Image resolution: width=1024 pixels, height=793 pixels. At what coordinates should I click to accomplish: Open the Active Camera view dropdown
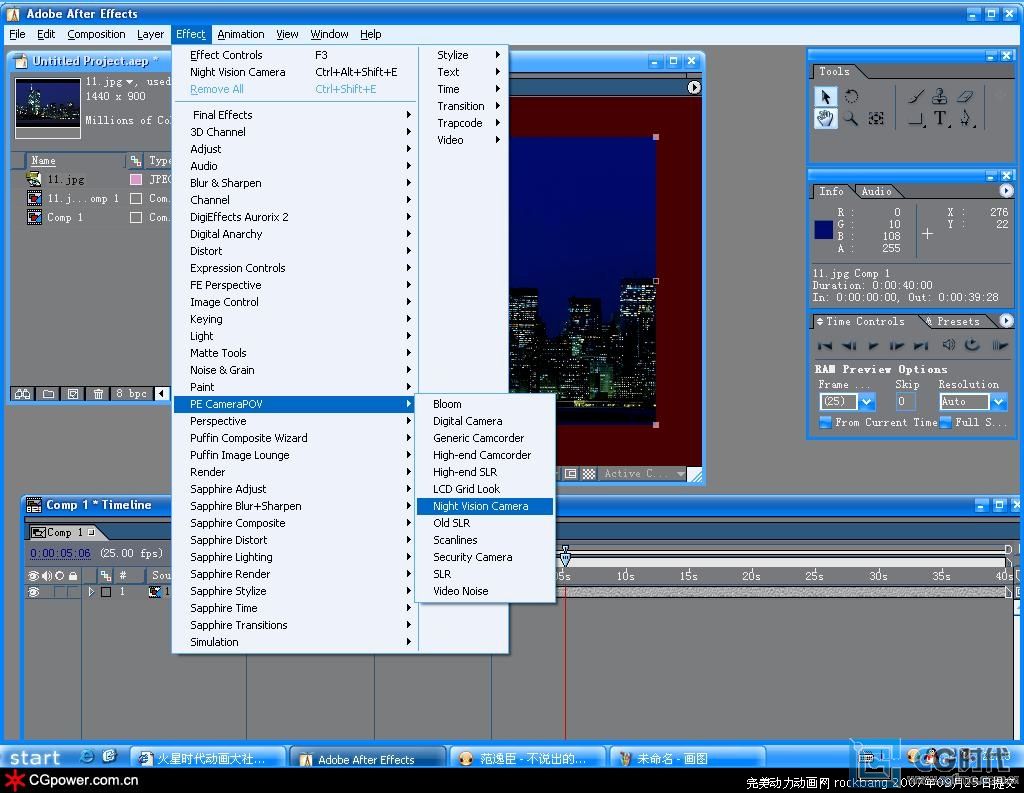643,474
